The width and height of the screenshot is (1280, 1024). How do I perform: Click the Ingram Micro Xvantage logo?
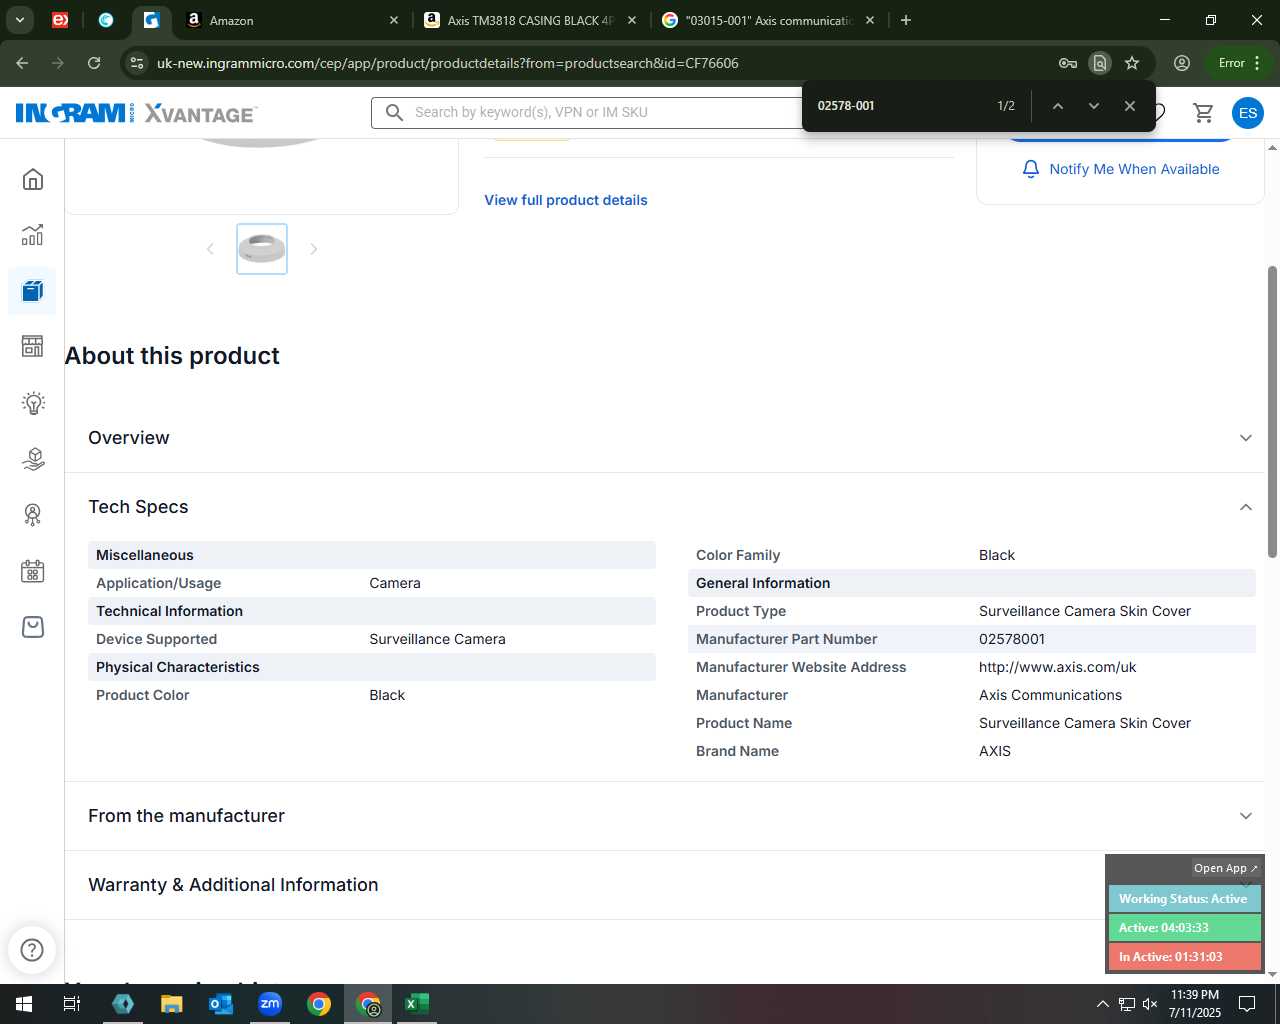(137, 113)
